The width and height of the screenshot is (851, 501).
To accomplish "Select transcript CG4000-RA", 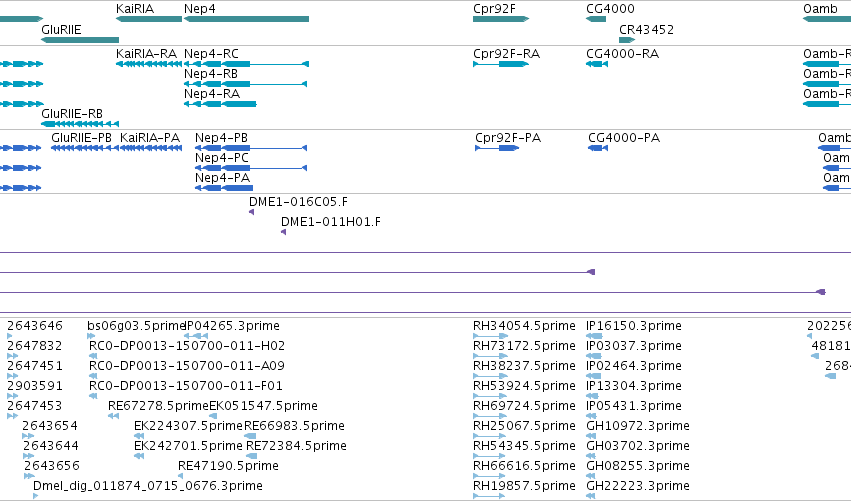I will (x=597, y=64).
